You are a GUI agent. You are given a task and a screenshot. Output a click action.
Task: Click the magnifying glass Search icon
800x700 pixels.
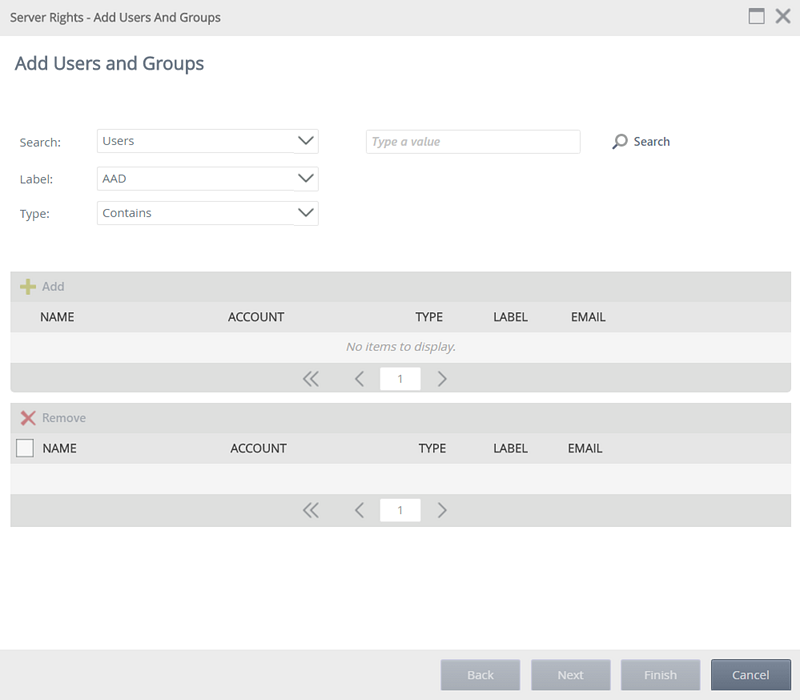[620, 142]
